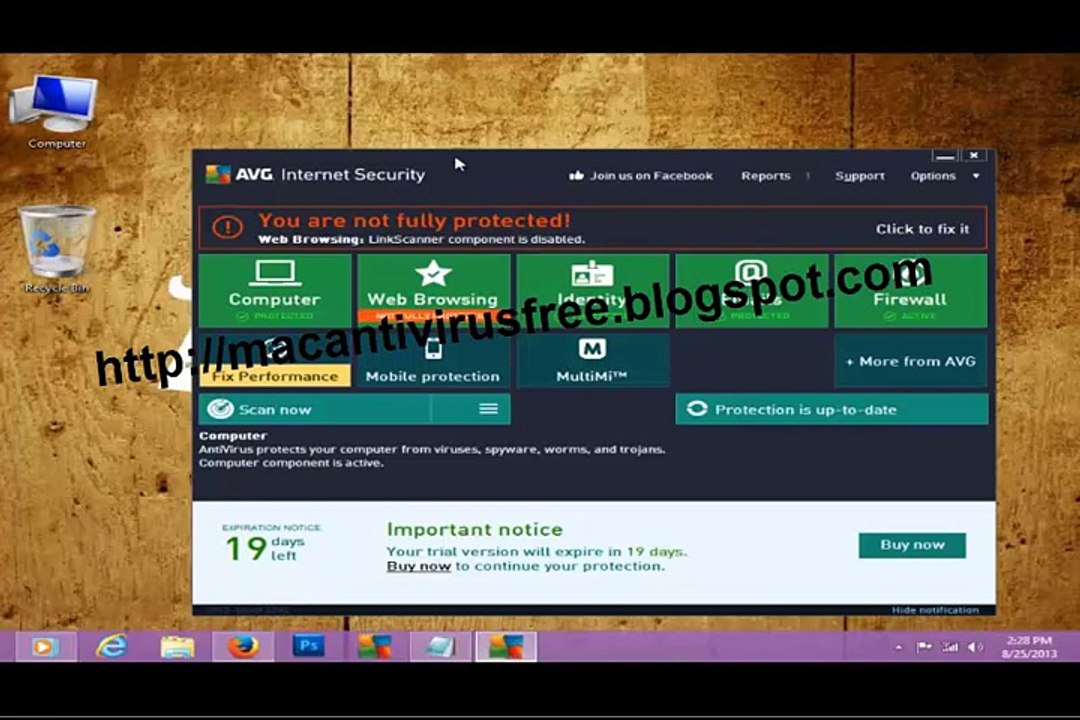The image size is (1080, 720).
Task: Open the Support menu
Action: pyautogui.click(x=860, y=176)
